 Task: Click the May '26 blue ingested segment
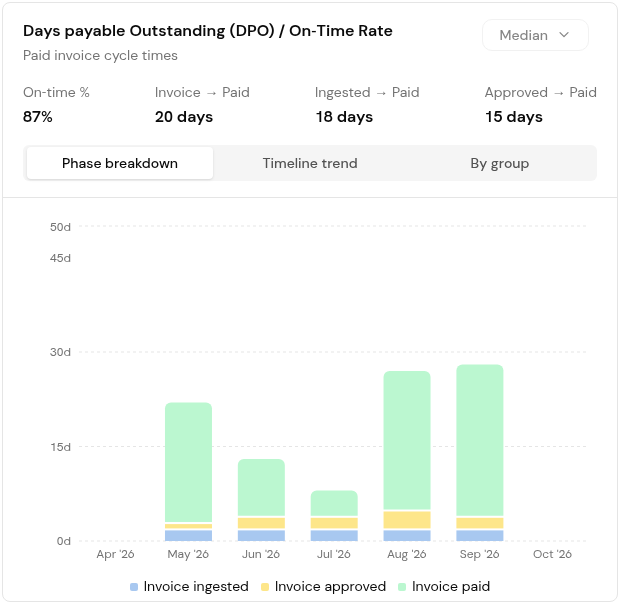point(188,536)
